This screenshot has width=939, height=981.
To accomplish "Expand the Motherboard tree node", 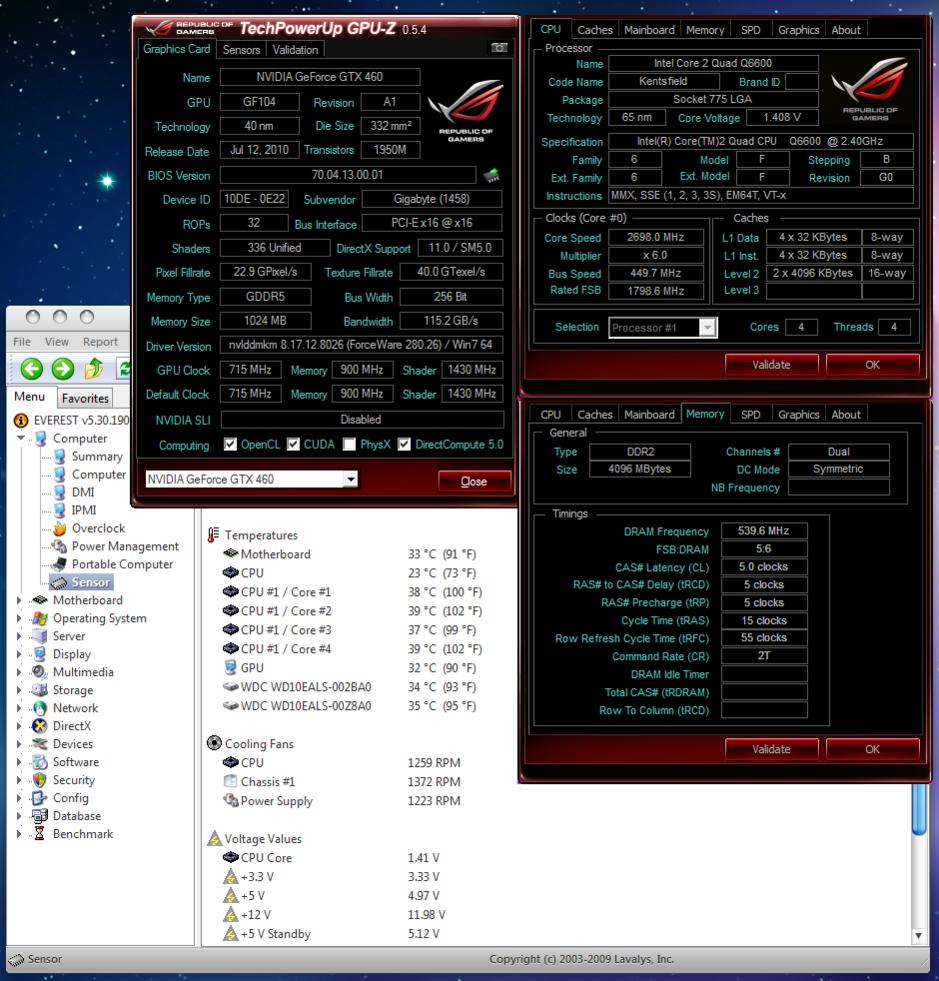I will tap(19, 600).
